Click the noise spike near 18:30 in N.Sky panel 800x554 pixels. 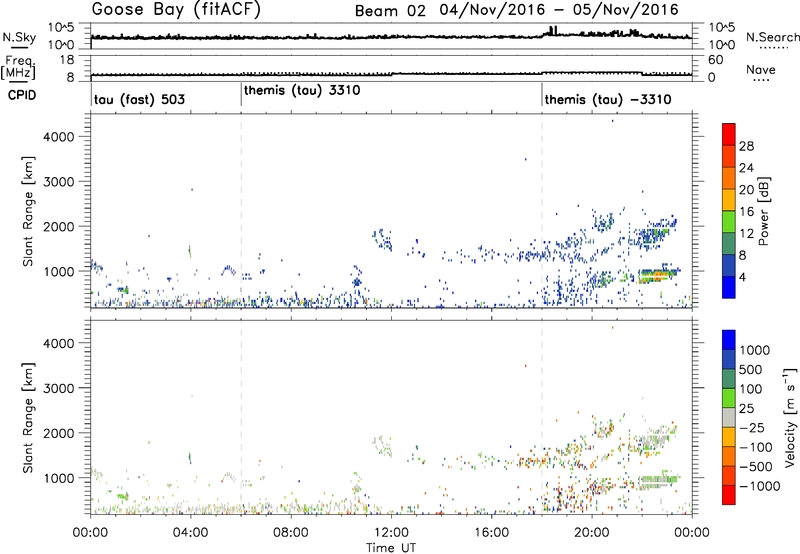(x=553, y=30)
